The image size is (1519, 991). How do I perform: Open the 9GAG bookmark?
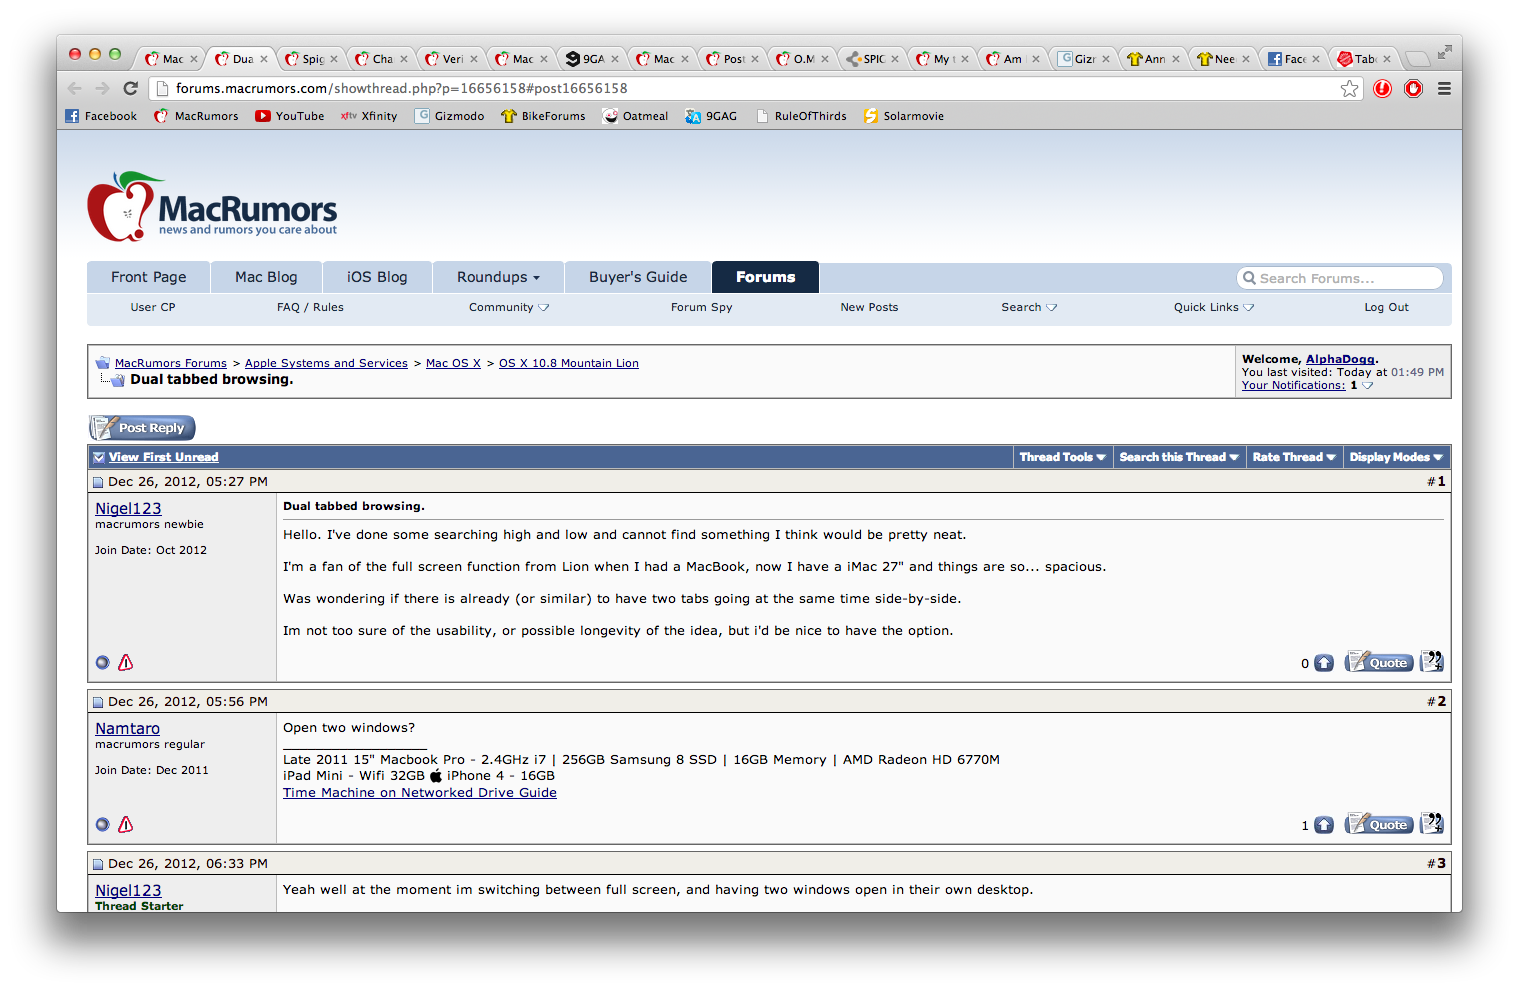coord(711,116)
